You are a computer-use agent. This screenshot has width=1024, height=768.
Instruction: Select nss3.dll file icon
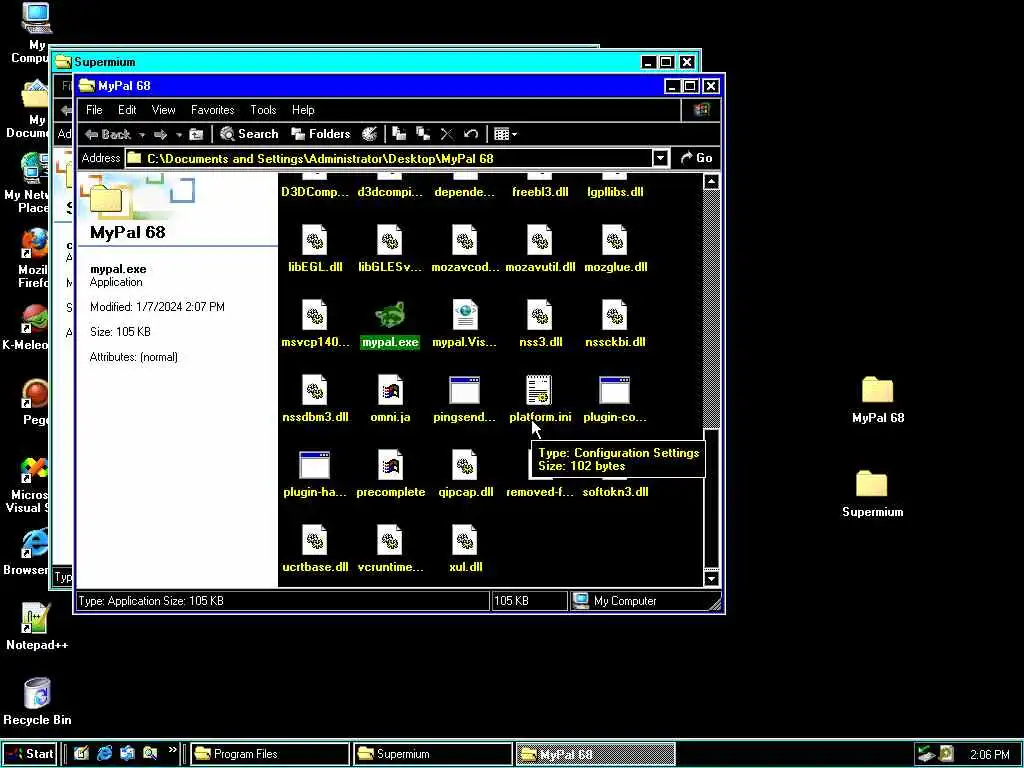540,315
